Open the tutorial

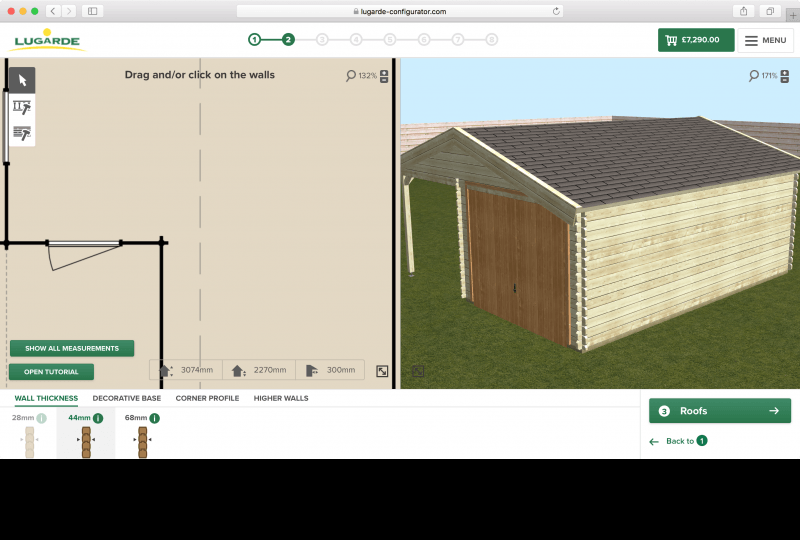point(51,372)
